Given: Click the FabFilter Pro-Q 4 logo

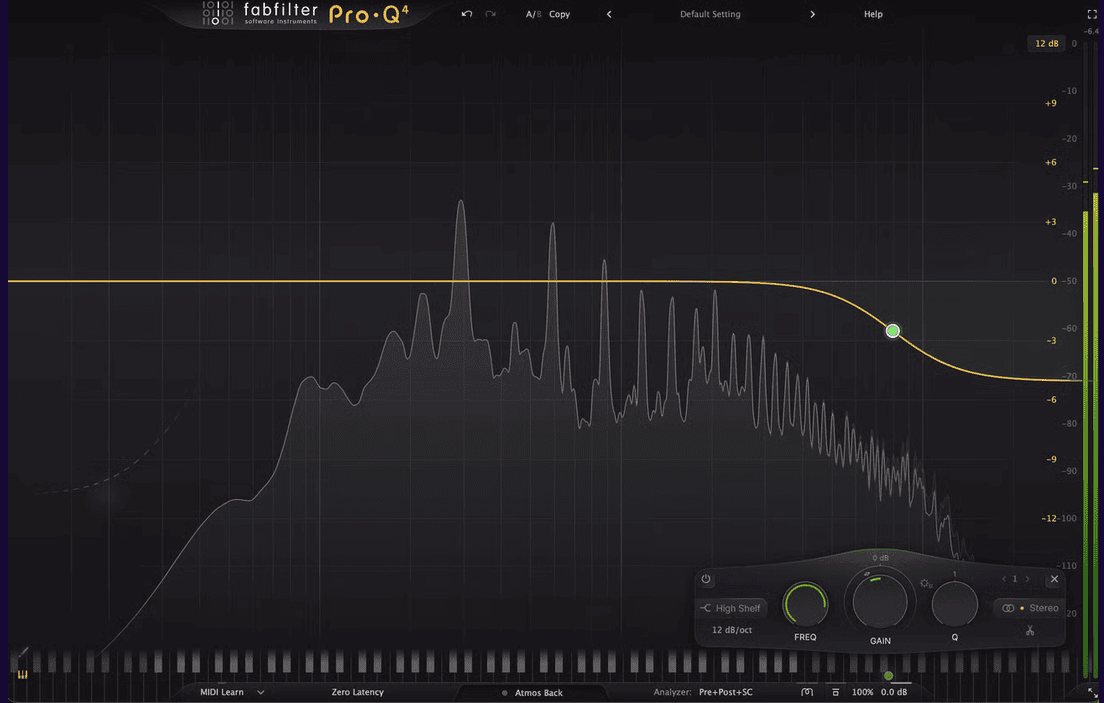Looking at the screenshot, I should (x=306, y=14).
